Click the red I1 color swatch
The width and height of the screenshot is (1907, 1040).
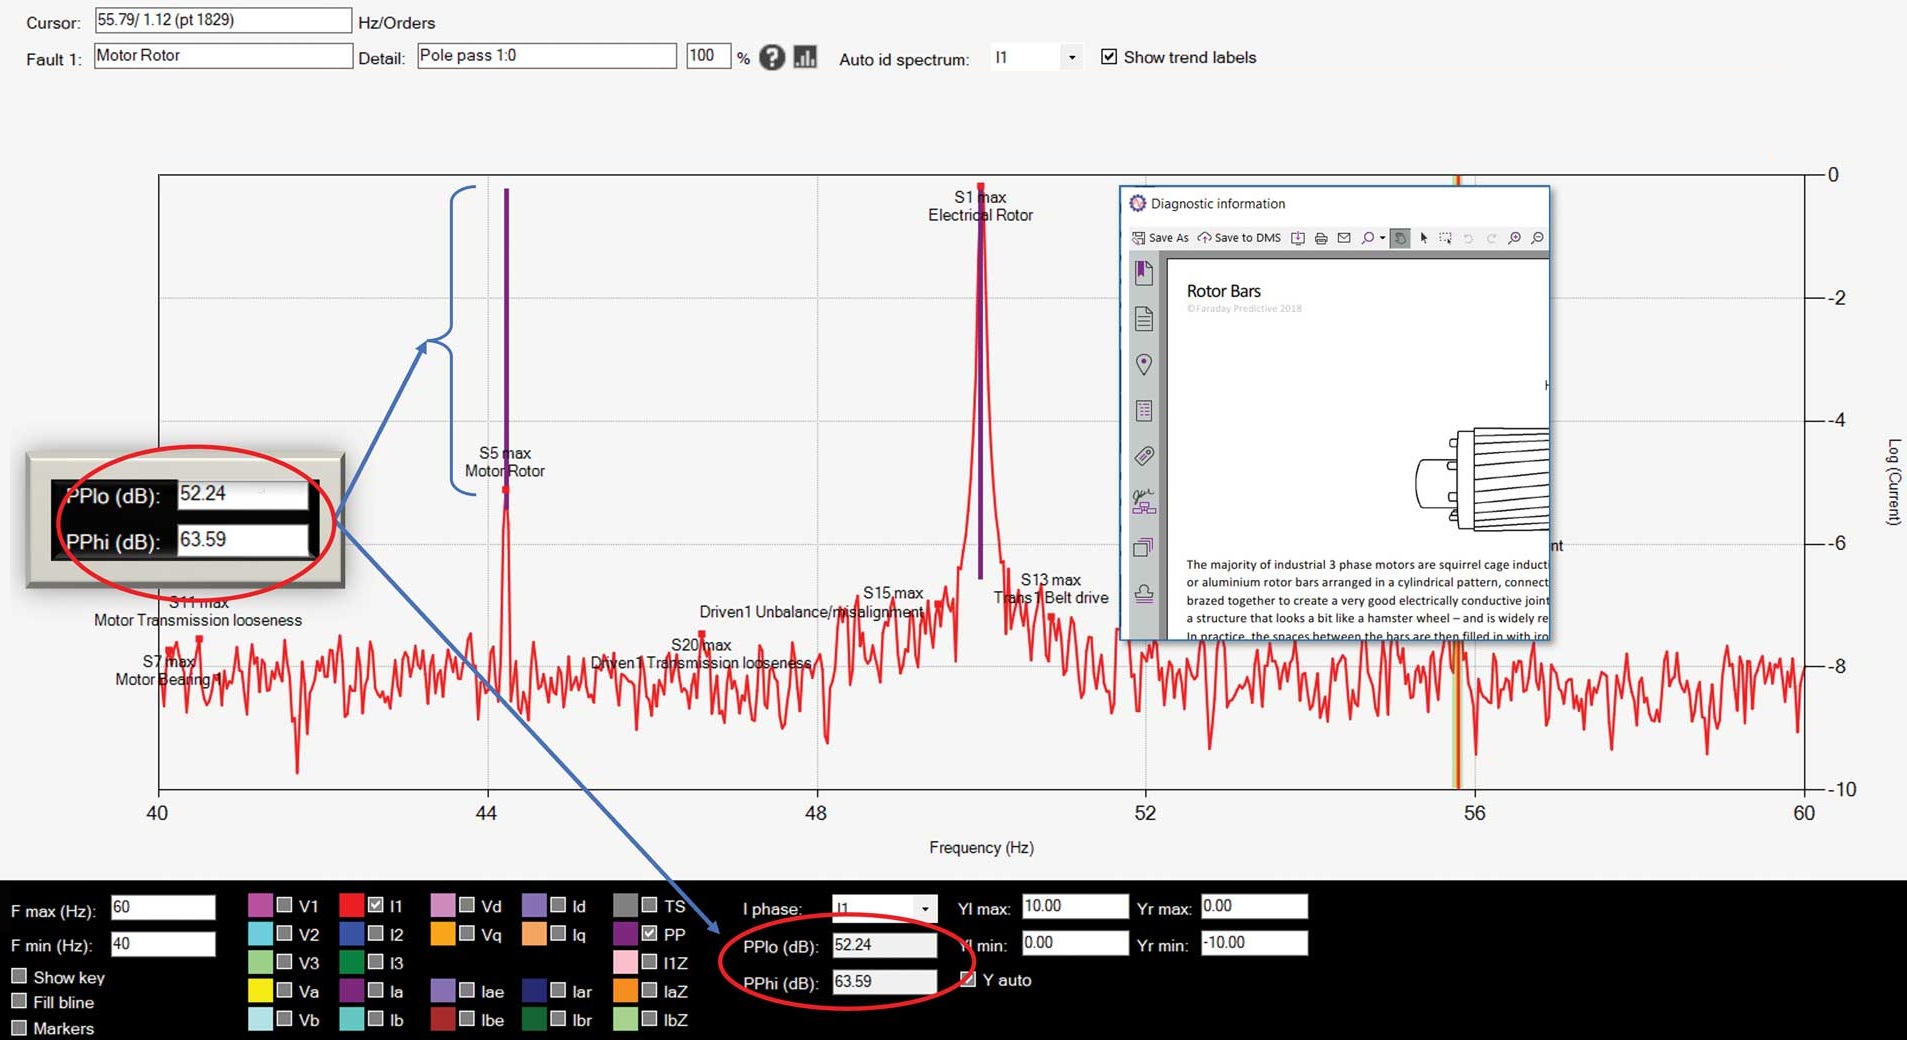351,905
